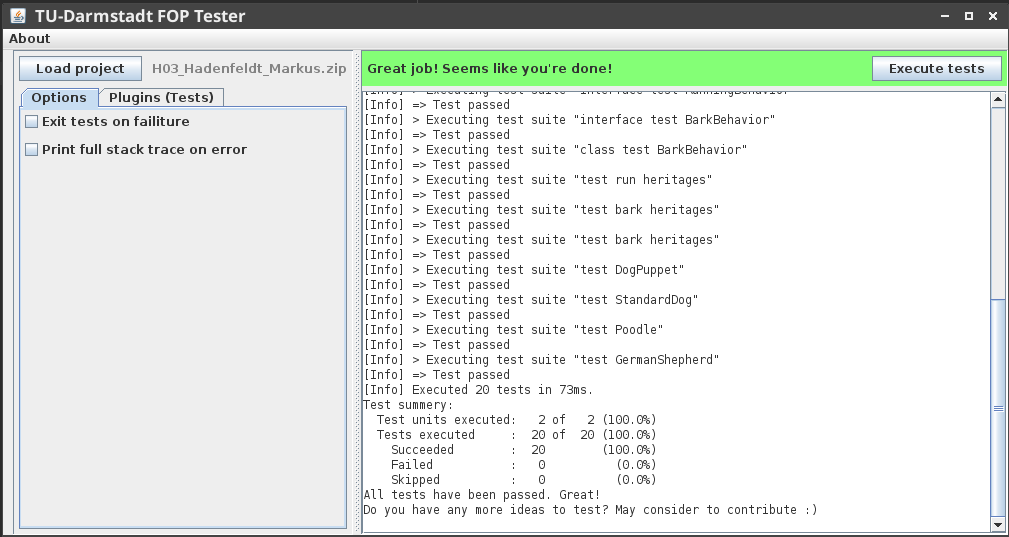The height and width of the screenshot is (537, 1009).
Task: Click log line 'test DogPuppet'
Action: pyautogui.click(x=524, y=269)
